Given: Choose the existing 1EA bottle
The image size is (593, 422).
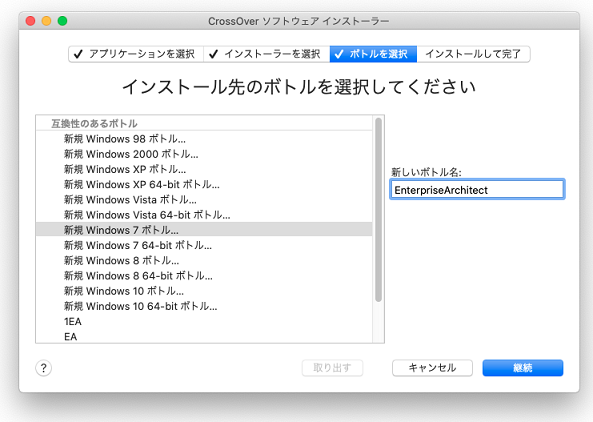Looking at the screenshot, I should [204, 321].
